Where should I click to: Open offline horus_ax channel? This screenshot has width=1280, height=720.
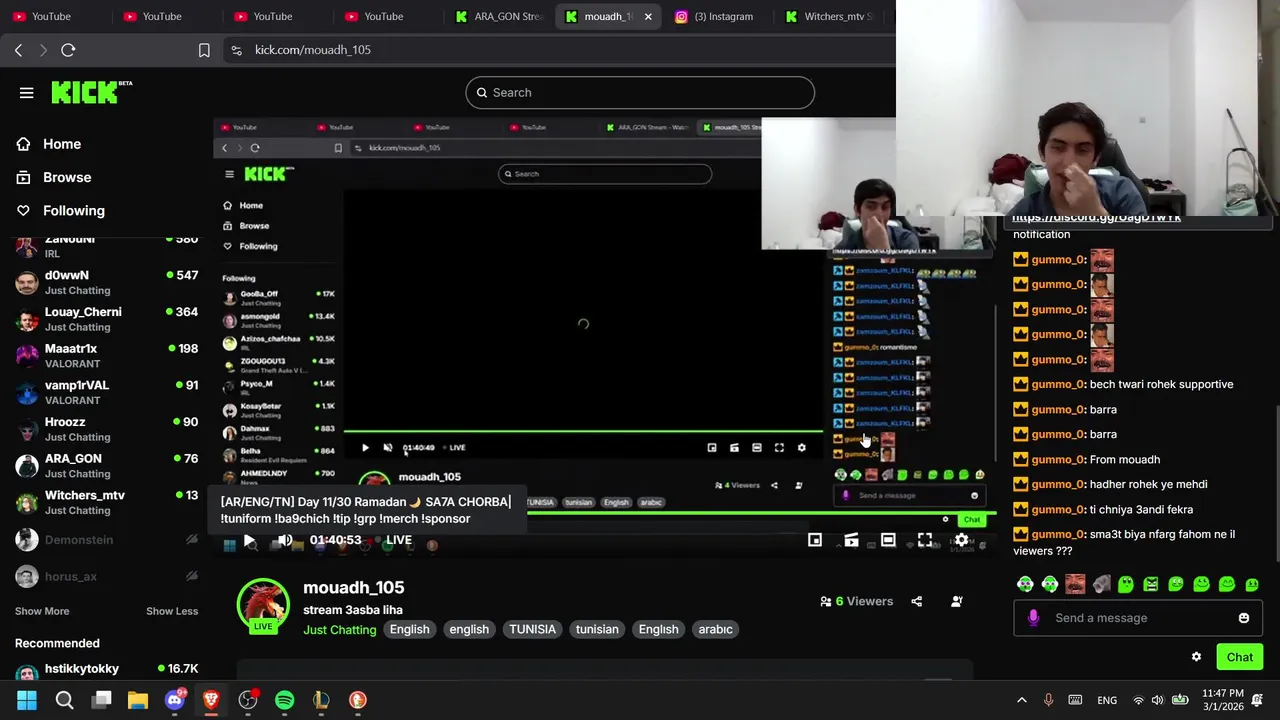[106, 577]
